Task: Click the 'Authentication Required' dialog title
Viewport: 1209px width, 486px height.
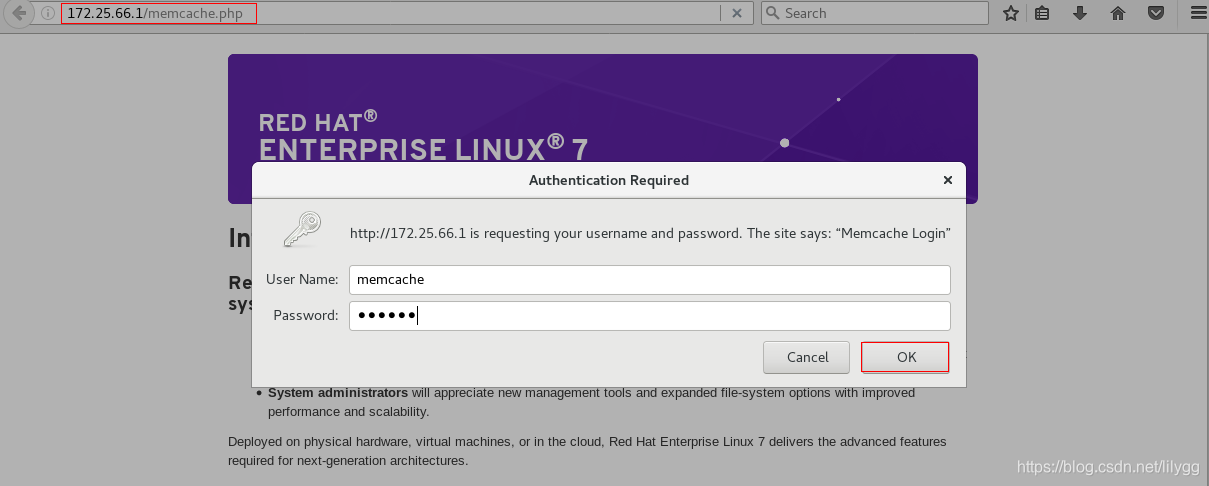Action: (x=609, y=181)
